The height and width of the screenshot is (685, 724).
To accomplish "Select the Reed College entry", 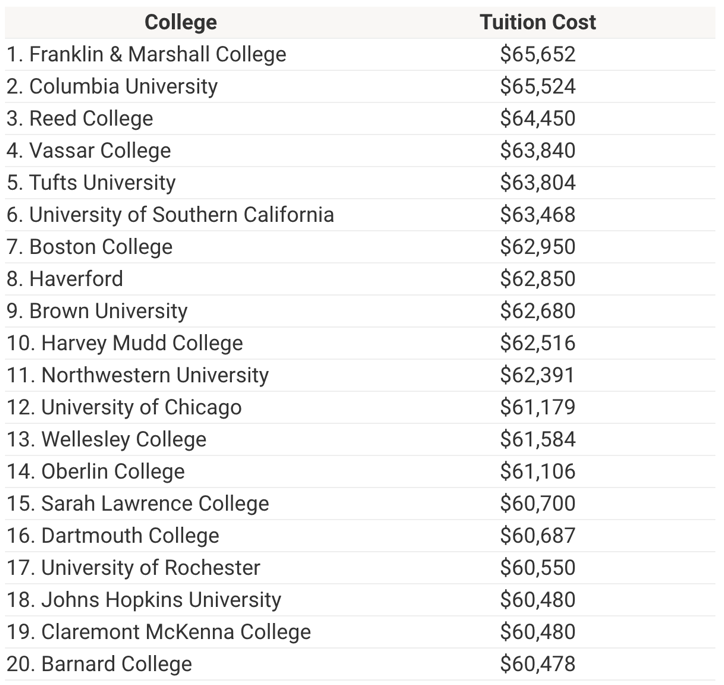I will pyautogui.click(x=79, y=118).
